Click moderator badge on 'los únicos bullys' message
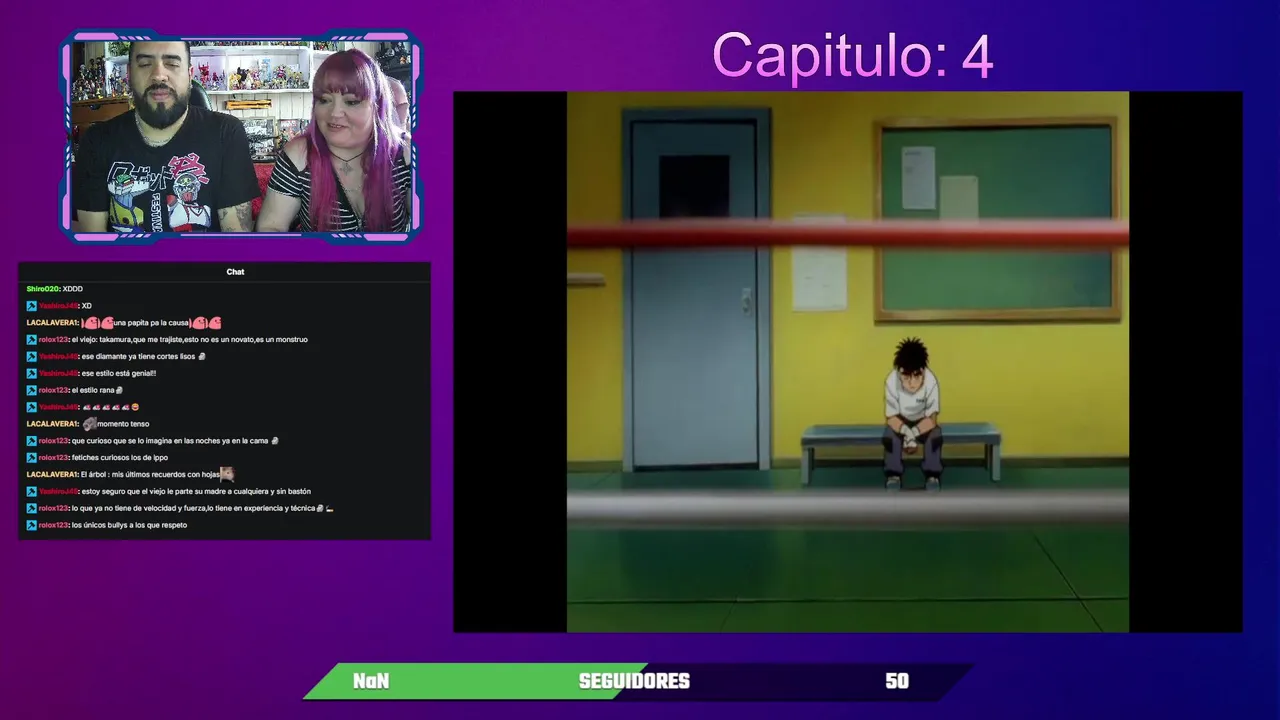The image size is (1280, 720). click(x=31, y=526)
